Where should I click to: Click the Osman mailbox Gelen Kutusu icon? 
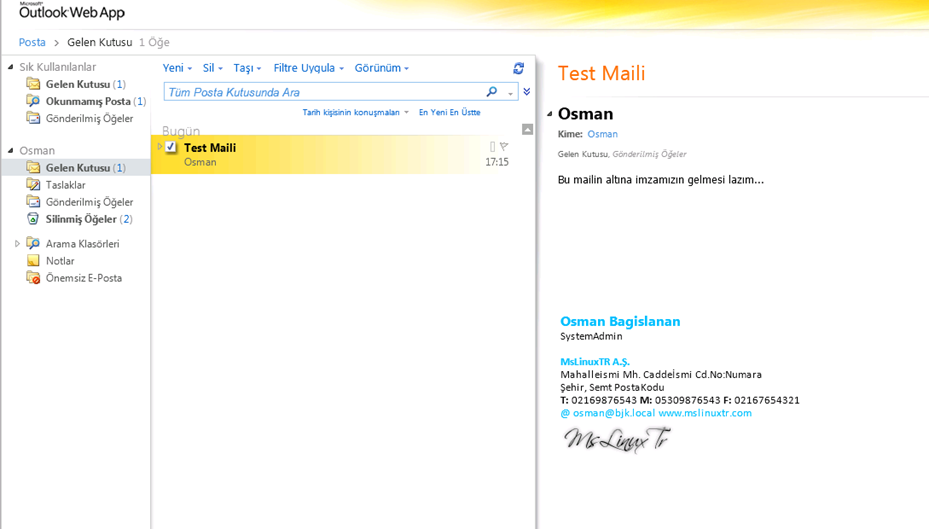click(x=33, y=168)
